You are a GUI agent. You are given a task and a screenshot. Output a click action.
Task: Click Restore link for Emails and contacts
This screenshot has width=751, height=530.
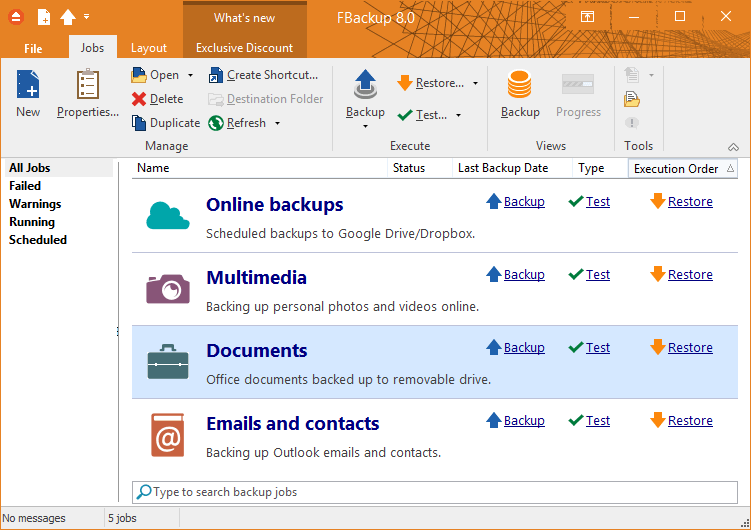690,420
